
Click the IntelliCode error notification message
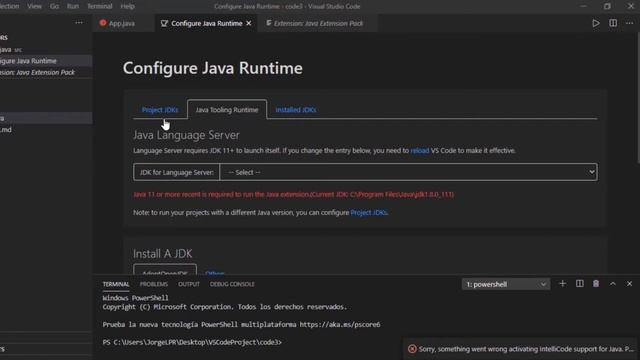click(x=526, y=349)
